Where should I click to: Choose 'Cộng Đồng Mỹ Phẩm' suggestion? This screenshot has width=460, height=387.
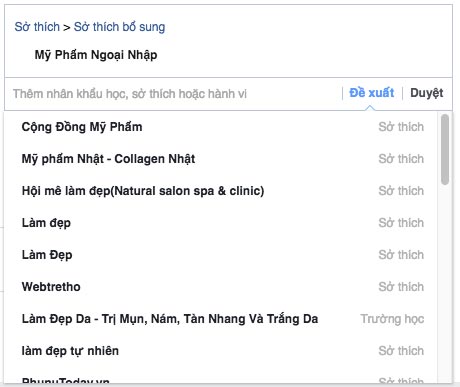click(x=221, y=127)
